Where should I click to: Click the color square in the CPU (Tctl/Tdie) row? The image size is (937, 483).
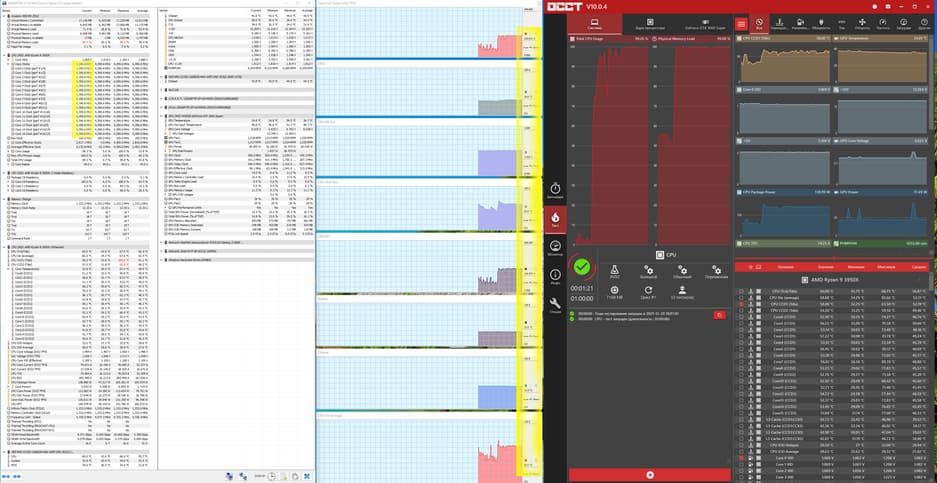758,291
